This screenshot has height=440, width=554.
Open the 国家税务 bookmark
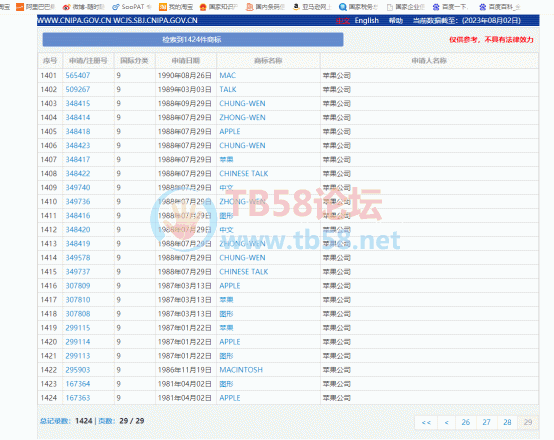point(358,7)
